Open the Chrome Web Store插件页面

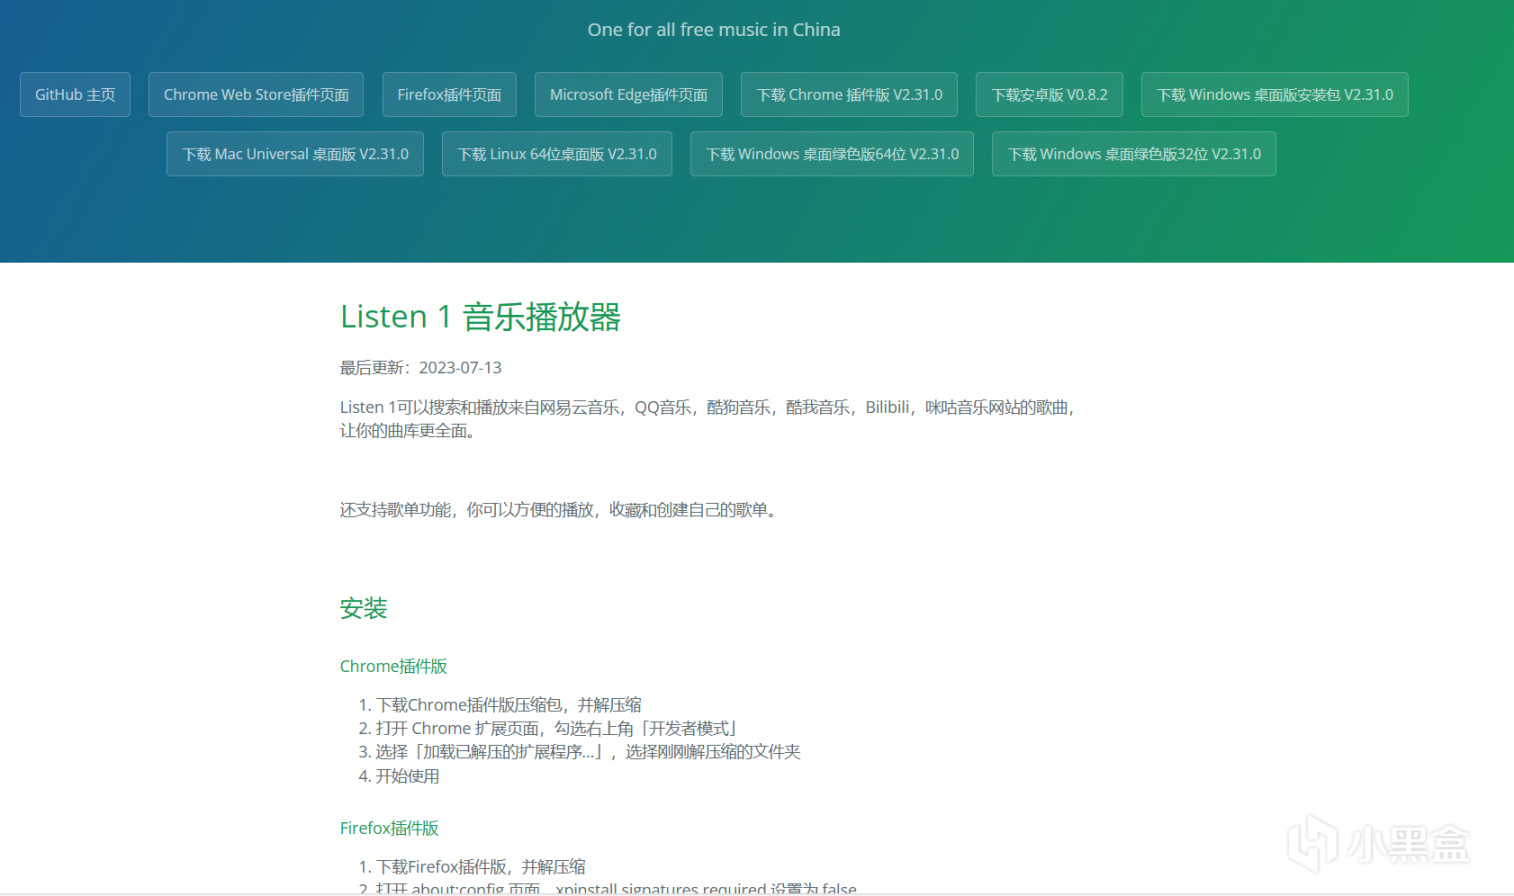click(x=256, y=94)
